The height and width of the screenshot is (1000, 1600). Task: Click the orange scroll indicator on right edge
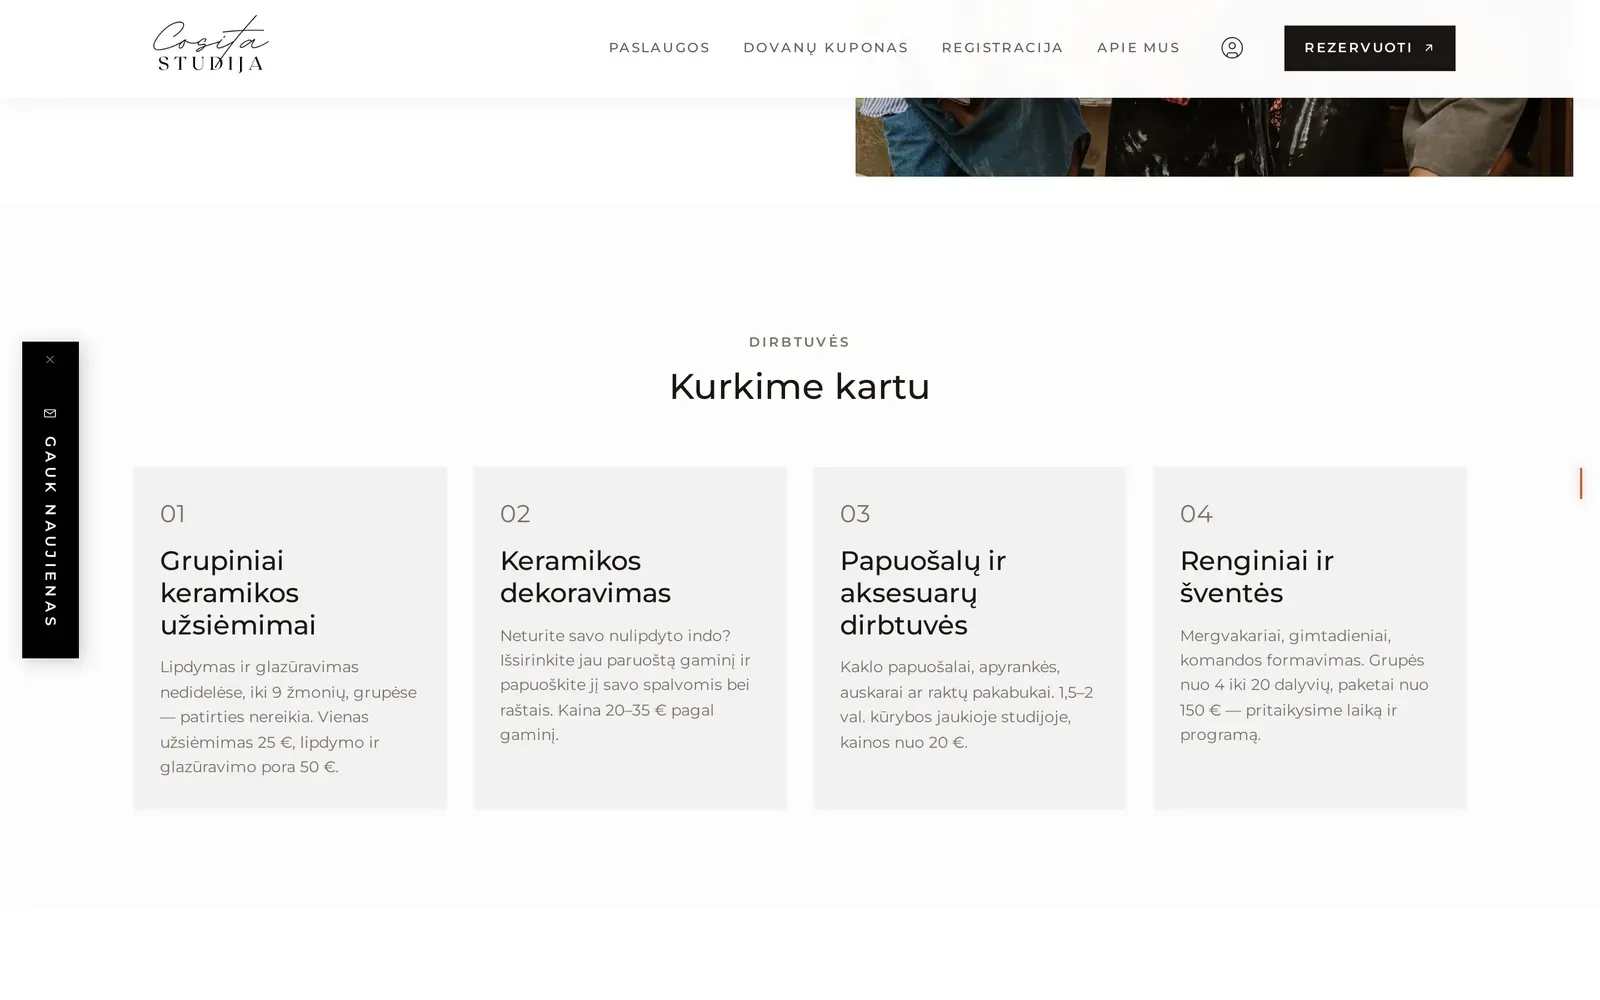pyautogui.click(x=1581, y=483)
